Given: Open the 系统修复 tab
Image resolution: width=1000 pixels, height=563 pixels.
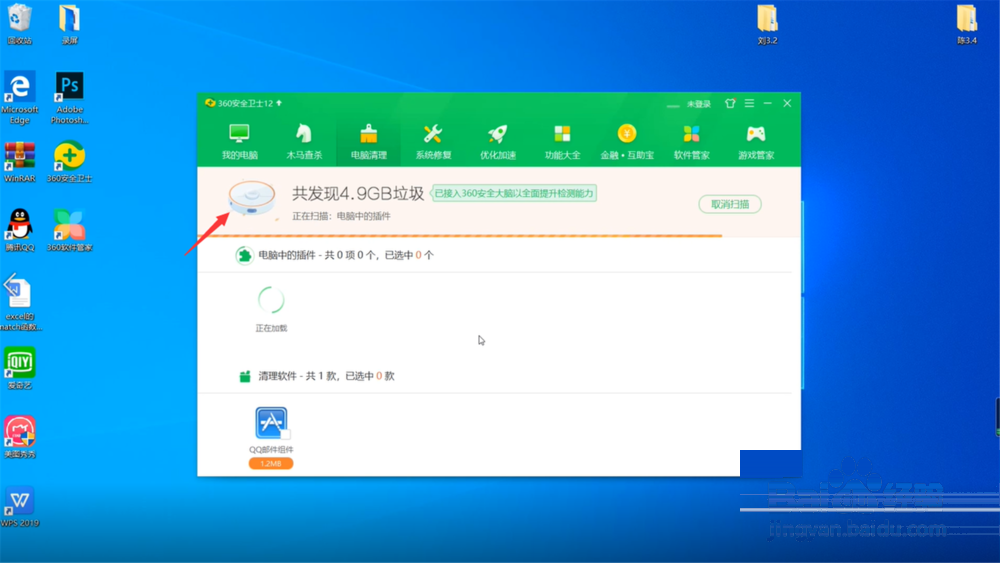Looking at the screenshot, I should tap(433, 142).
